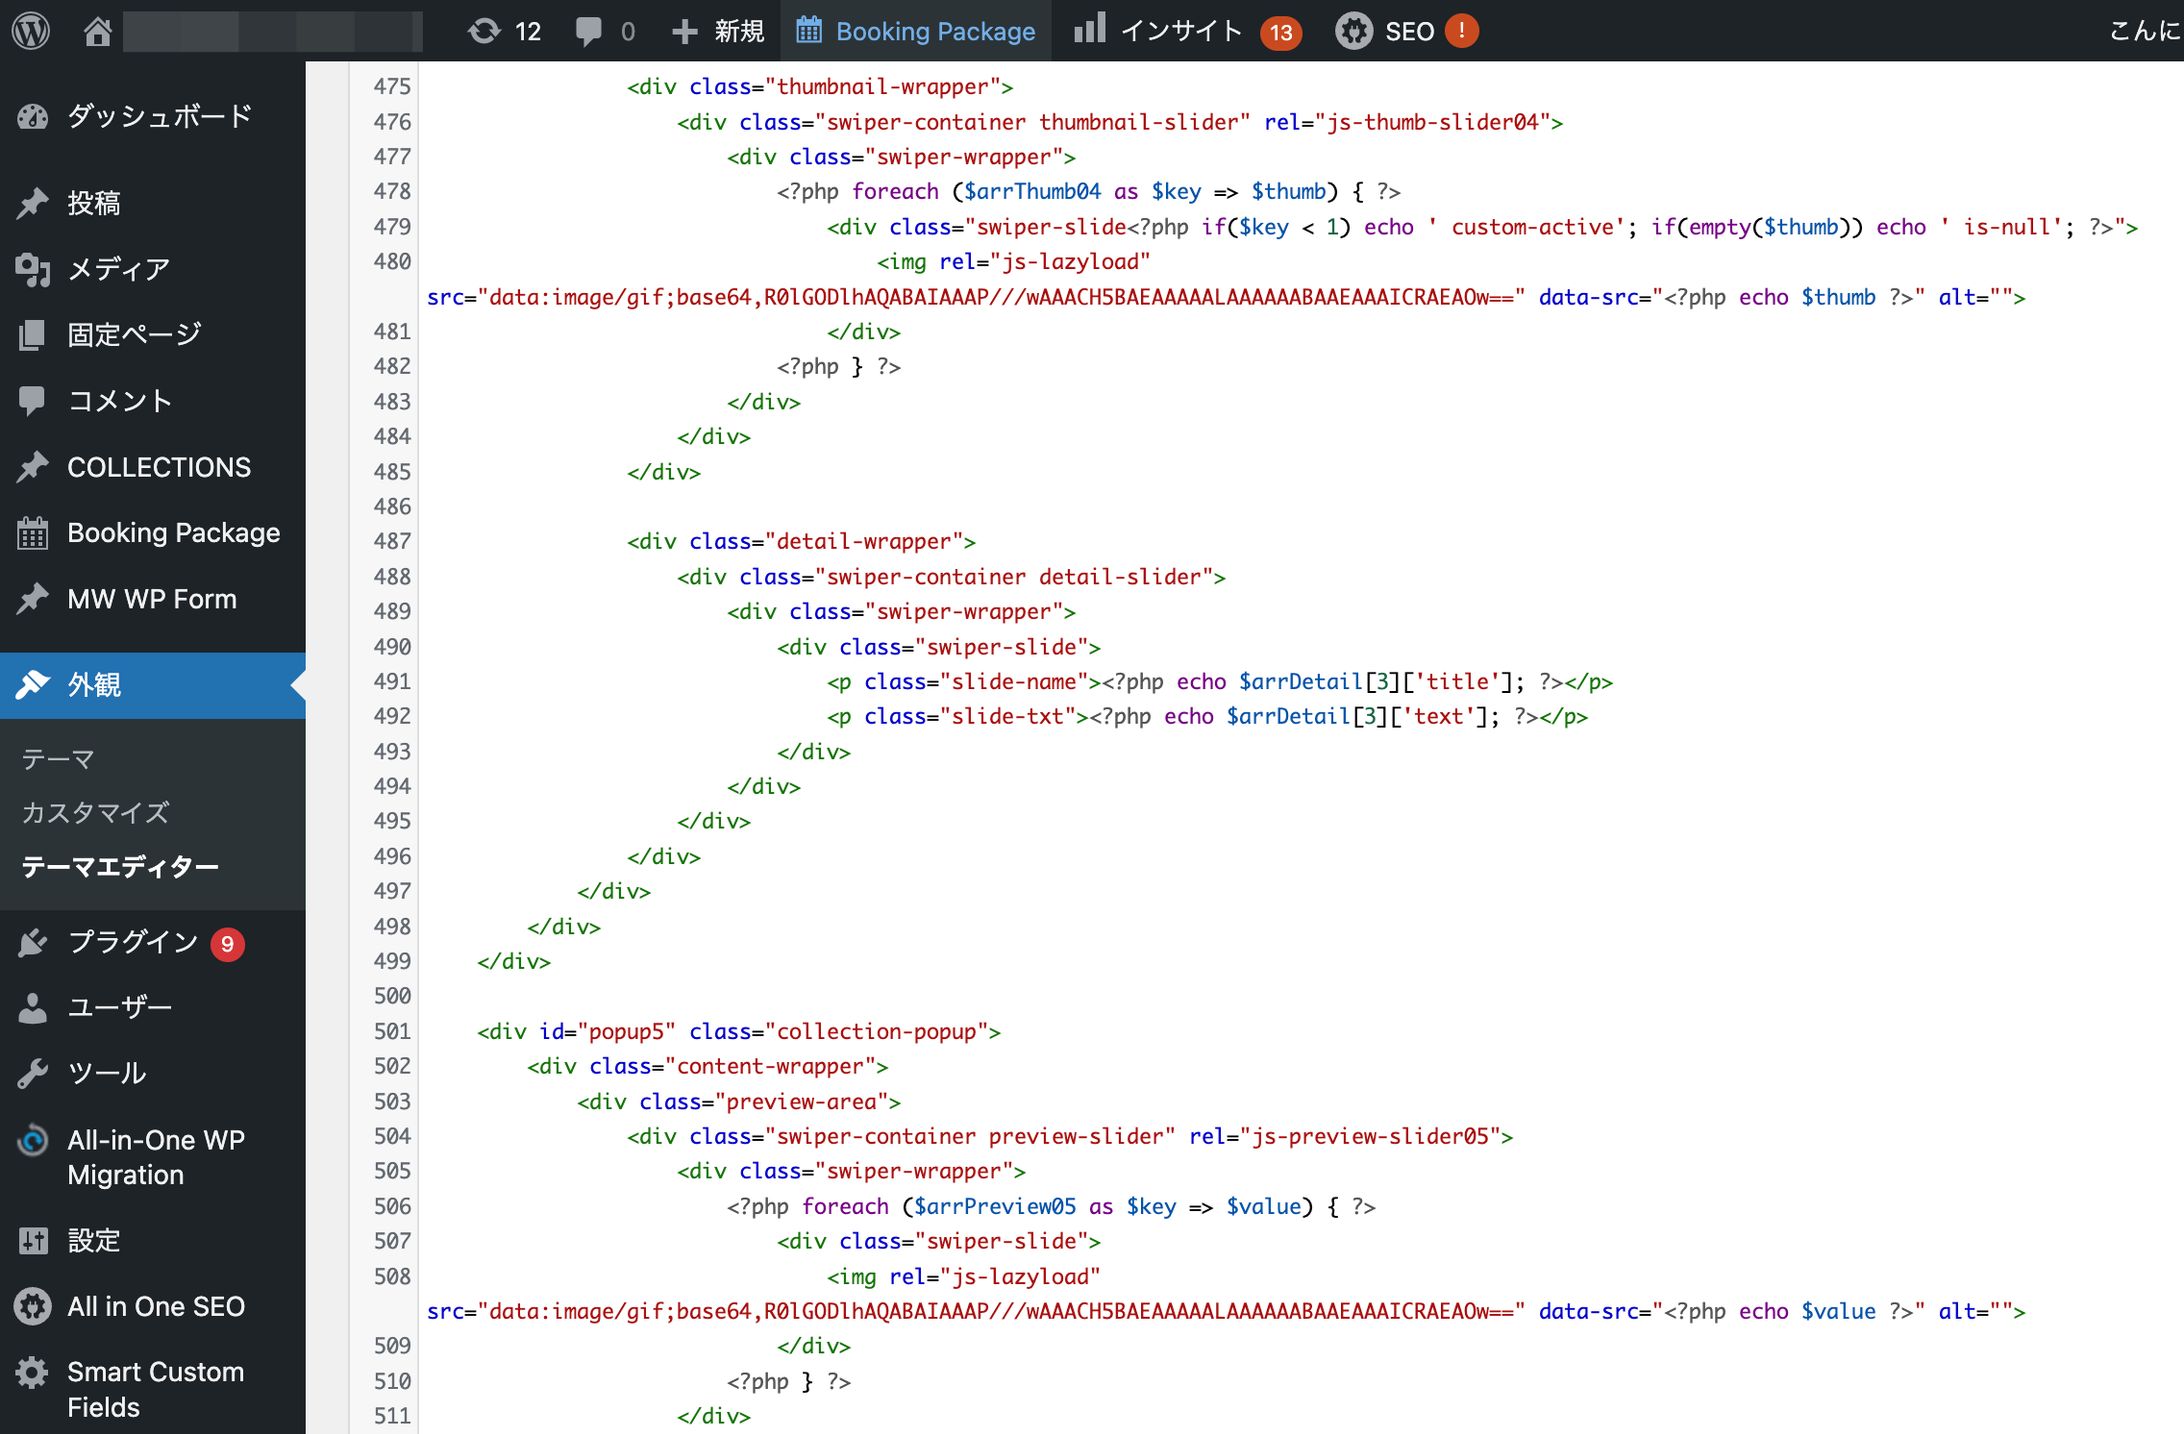
Task: Click the ダッシュボード dashboard icon
Action: coord(33,117)
